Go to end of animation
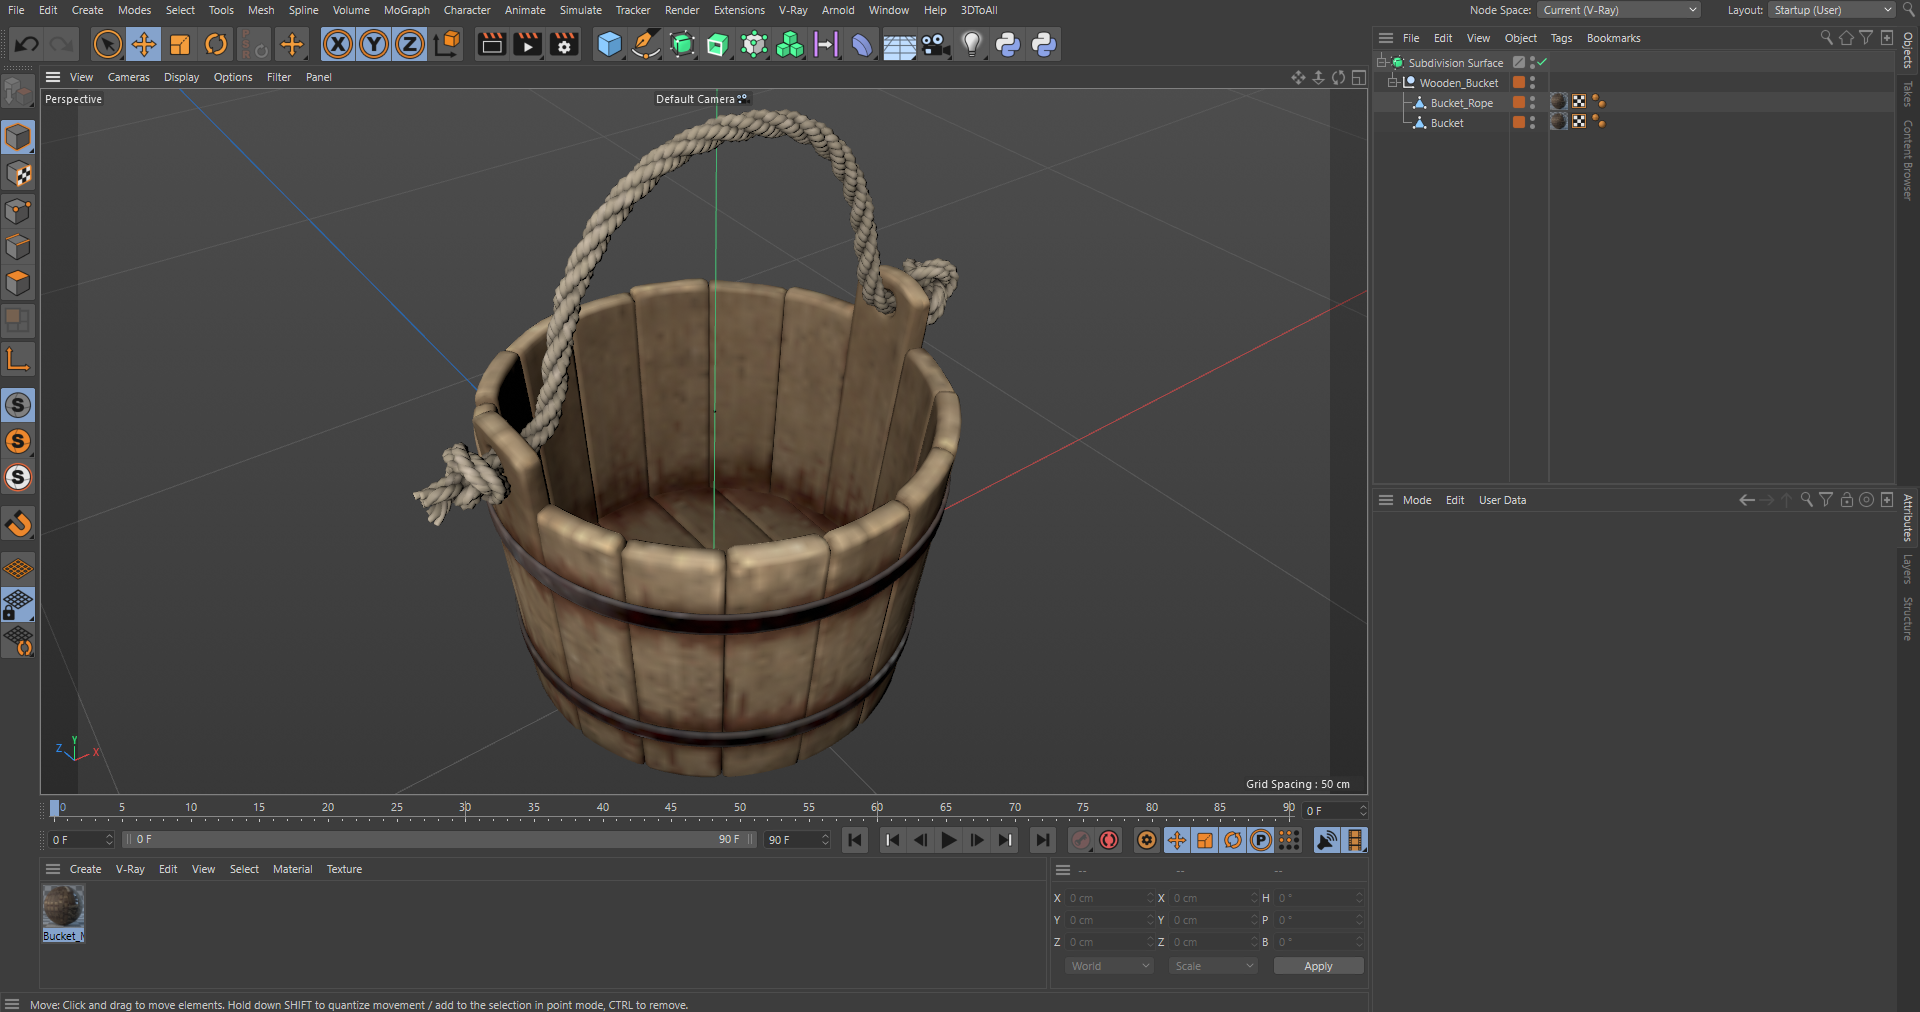Viewport: 1920px width, 1012px height. (1043, 840)
